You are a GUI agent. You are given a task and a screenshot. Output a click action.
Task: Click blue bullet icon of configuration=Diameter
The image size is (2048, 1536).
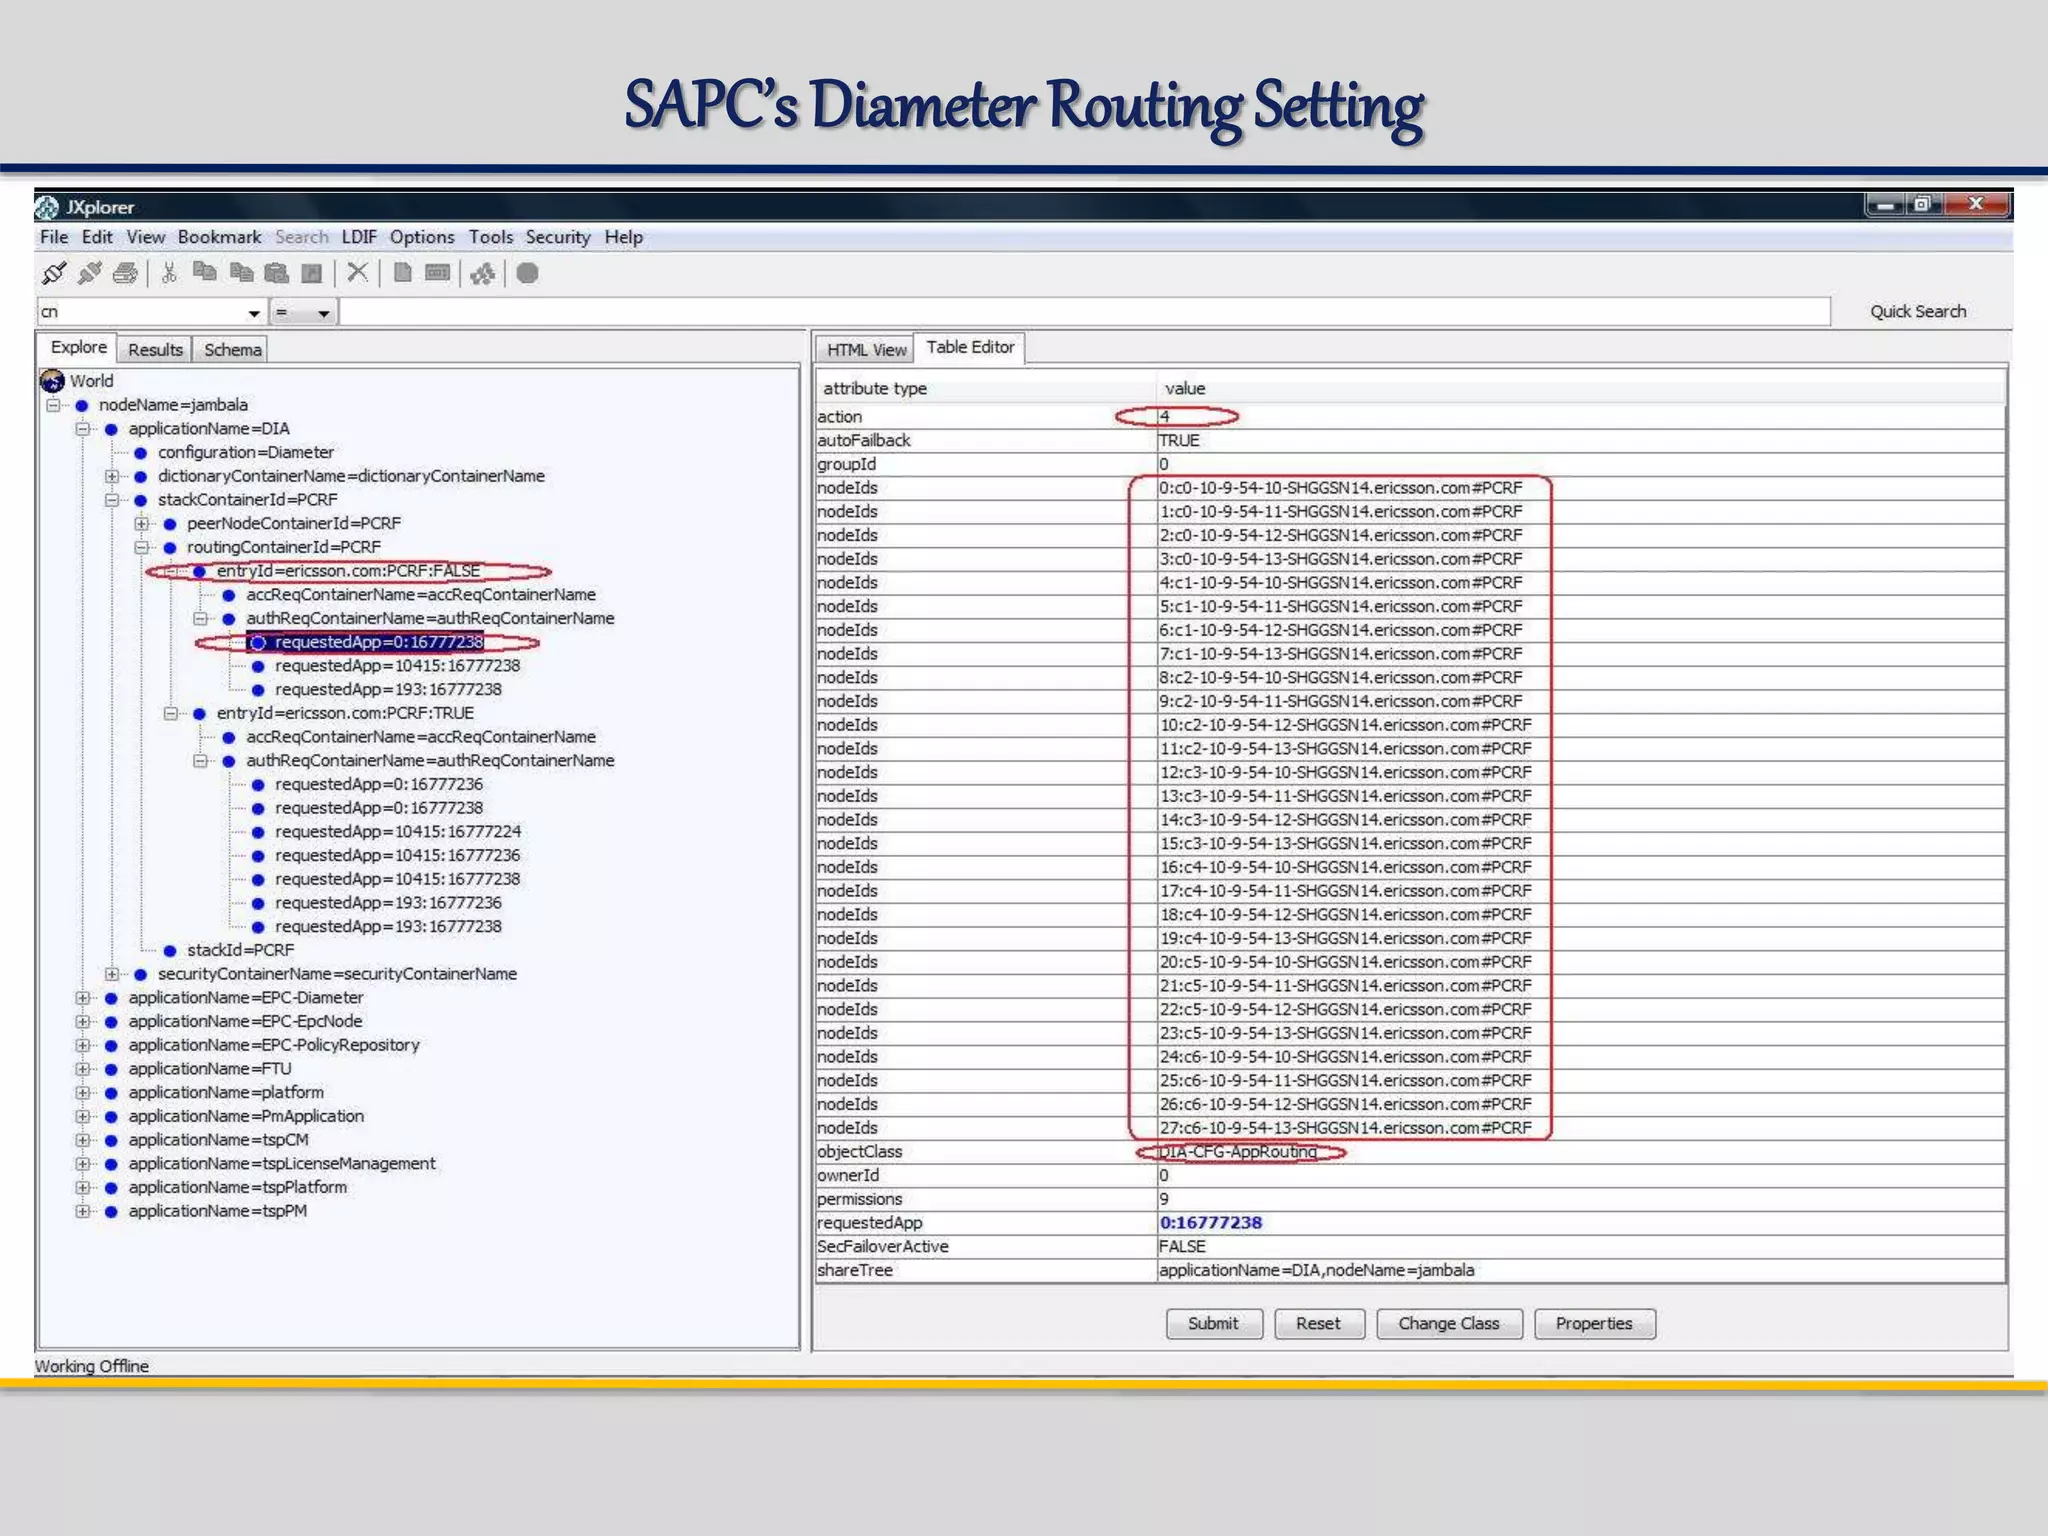141,453
